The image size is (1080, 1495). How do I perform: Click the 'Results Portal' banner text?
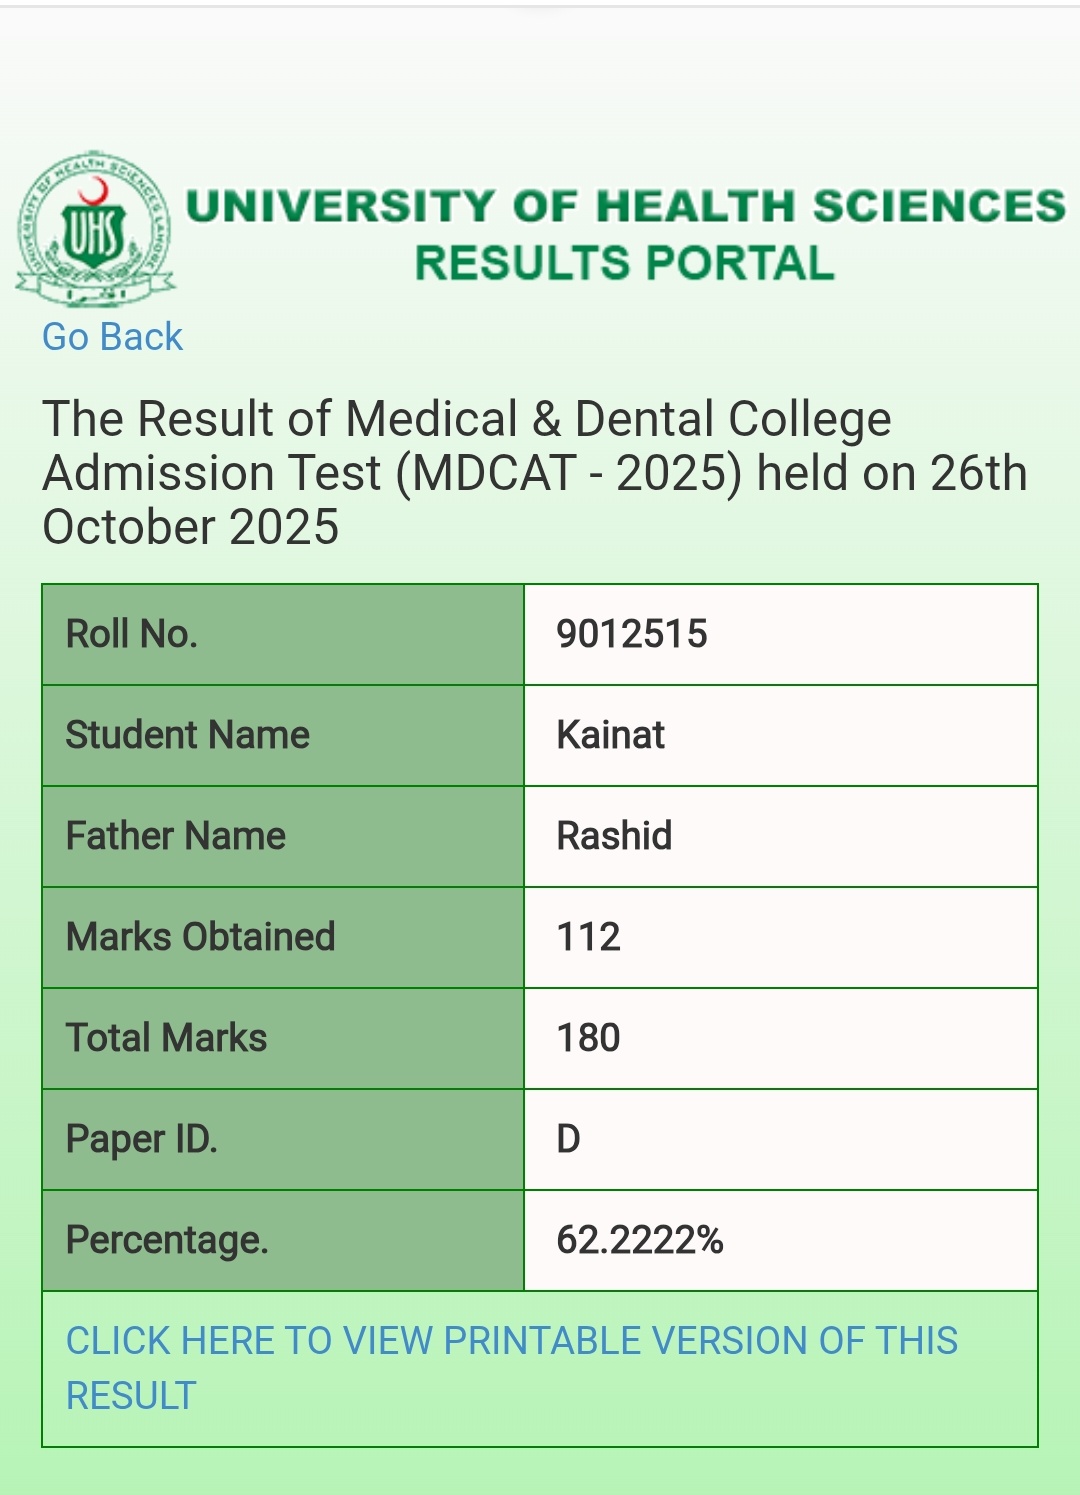coord(625,264)
